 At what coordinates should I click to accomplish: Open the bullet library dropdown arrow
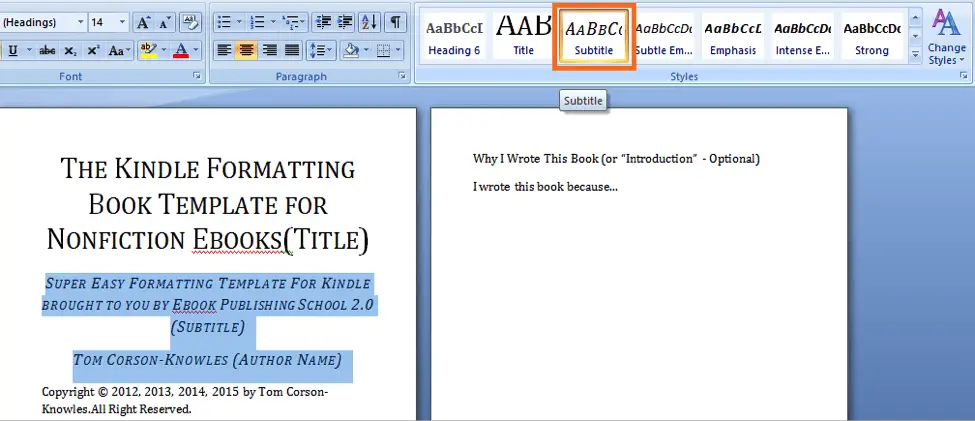click(x=239, y=23)
